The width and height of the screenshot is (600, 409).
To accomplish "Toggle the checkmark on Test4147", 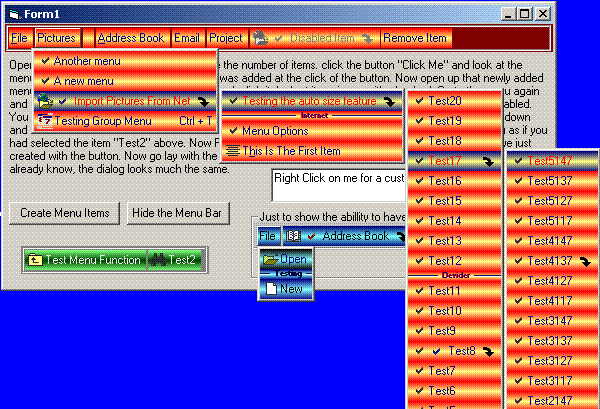I will point(518,240).
